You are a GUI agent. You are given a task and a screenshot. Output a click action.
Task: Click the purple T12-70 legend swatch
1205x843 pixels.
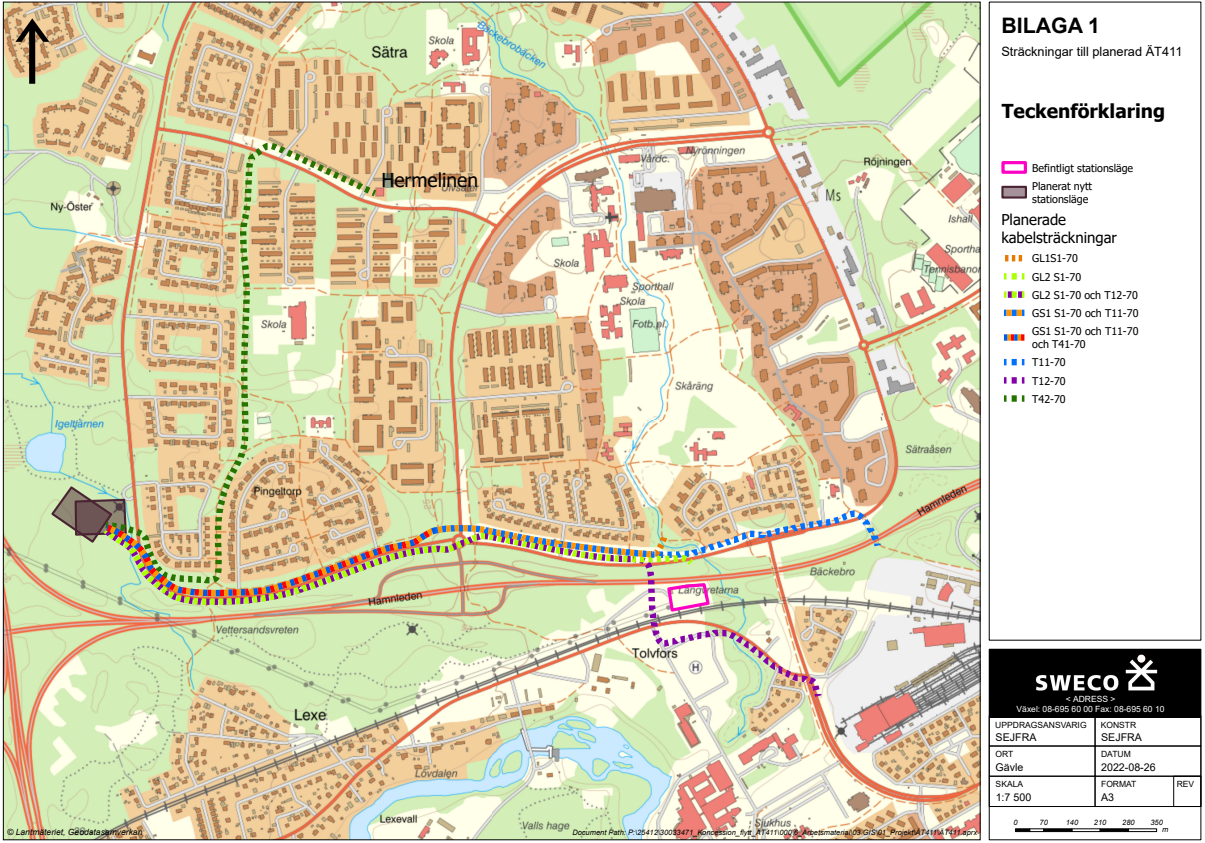click(1014, 381)
